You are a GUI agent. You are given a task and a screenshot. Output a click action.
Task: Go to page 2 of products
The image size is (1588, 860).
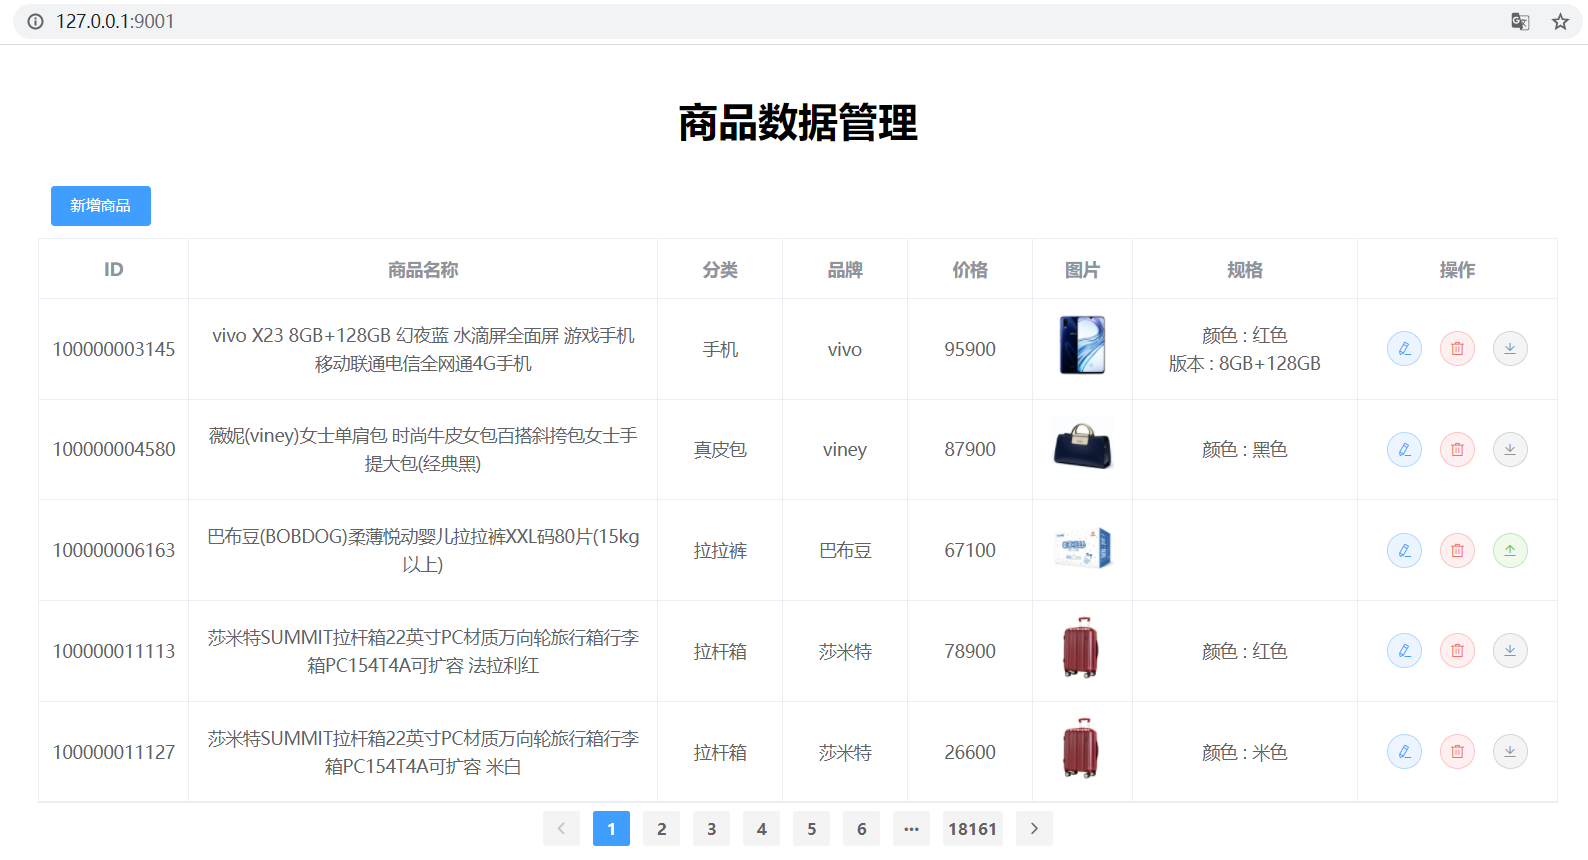click(661, 829)
